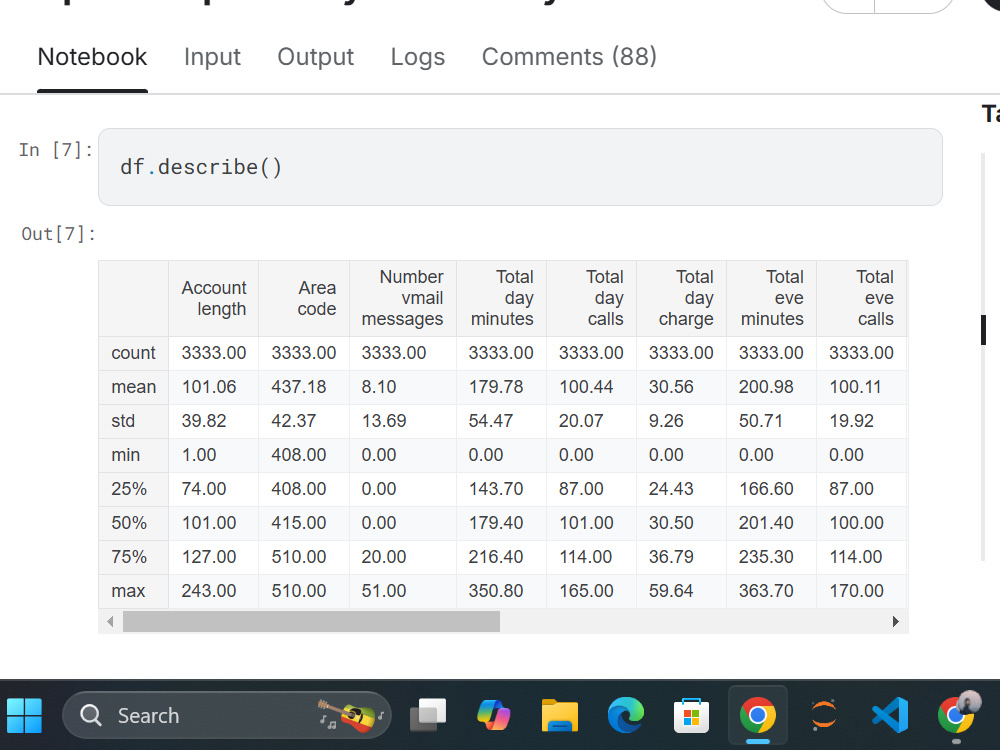The image size is (1000, 750).
Task: Switch to the Input tab
Action: [x=212, y=57]
